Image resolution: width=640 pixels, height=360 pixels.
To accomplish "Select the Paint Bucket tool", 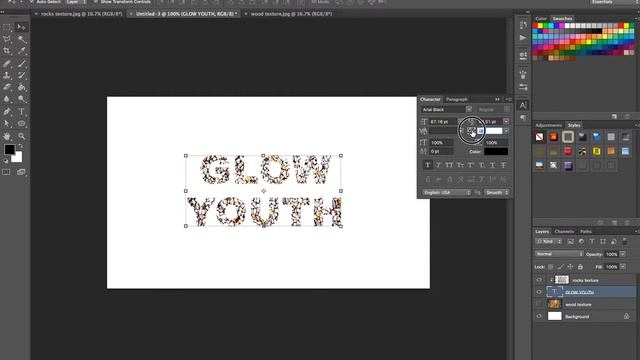I will click(x=22, y=87).
